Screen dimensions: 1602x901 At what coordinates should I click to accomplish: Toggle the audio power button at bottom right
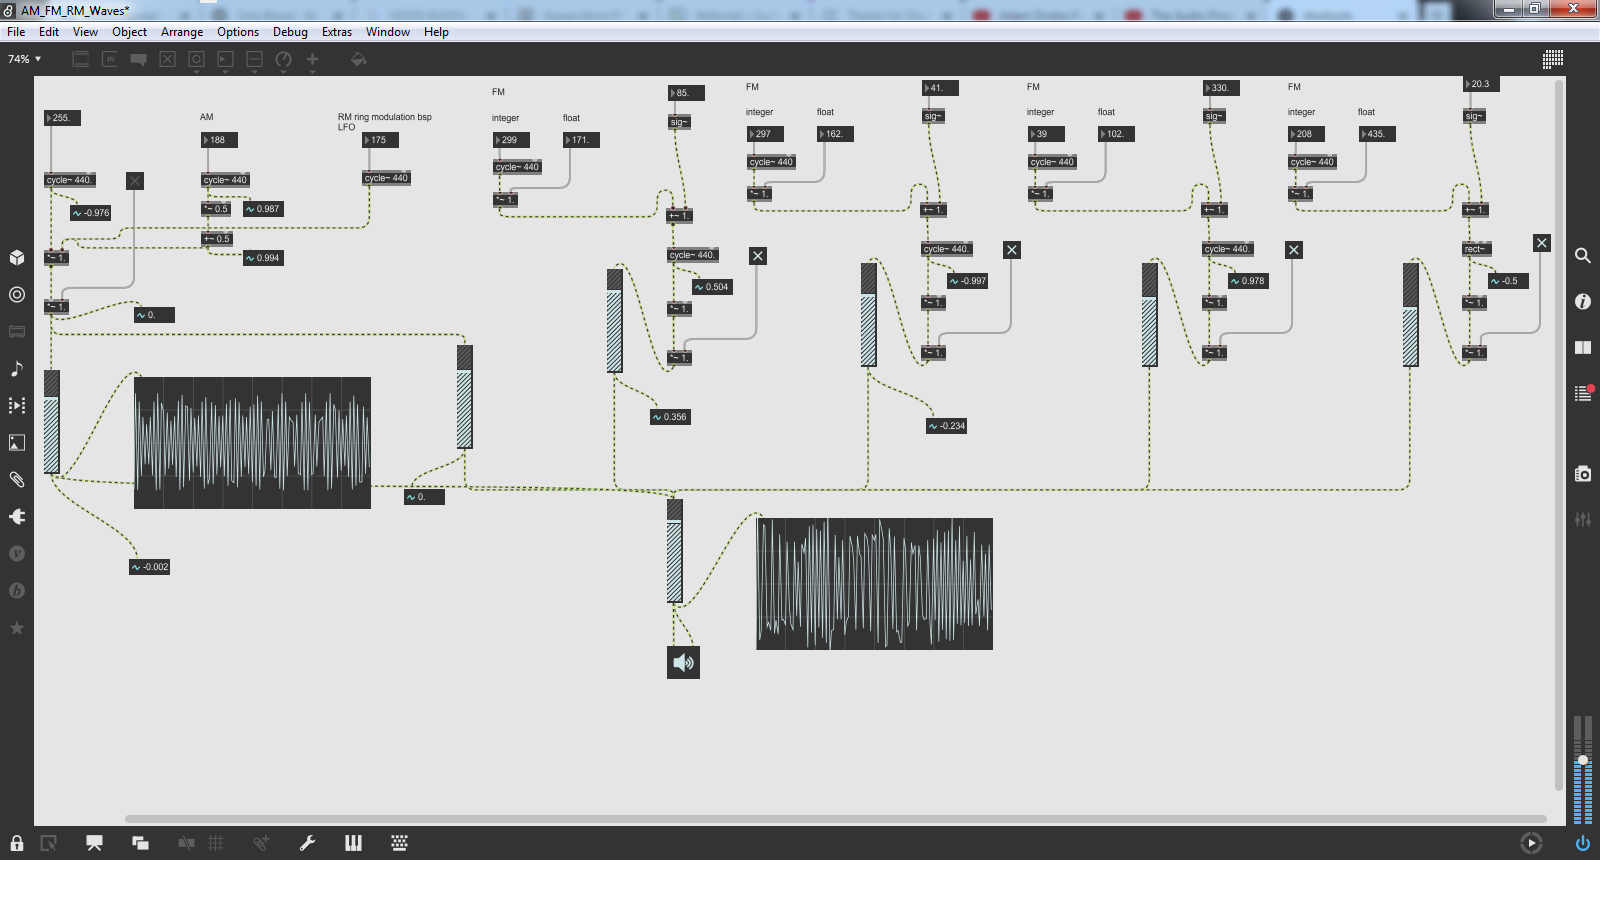[x=1582, y=843]
